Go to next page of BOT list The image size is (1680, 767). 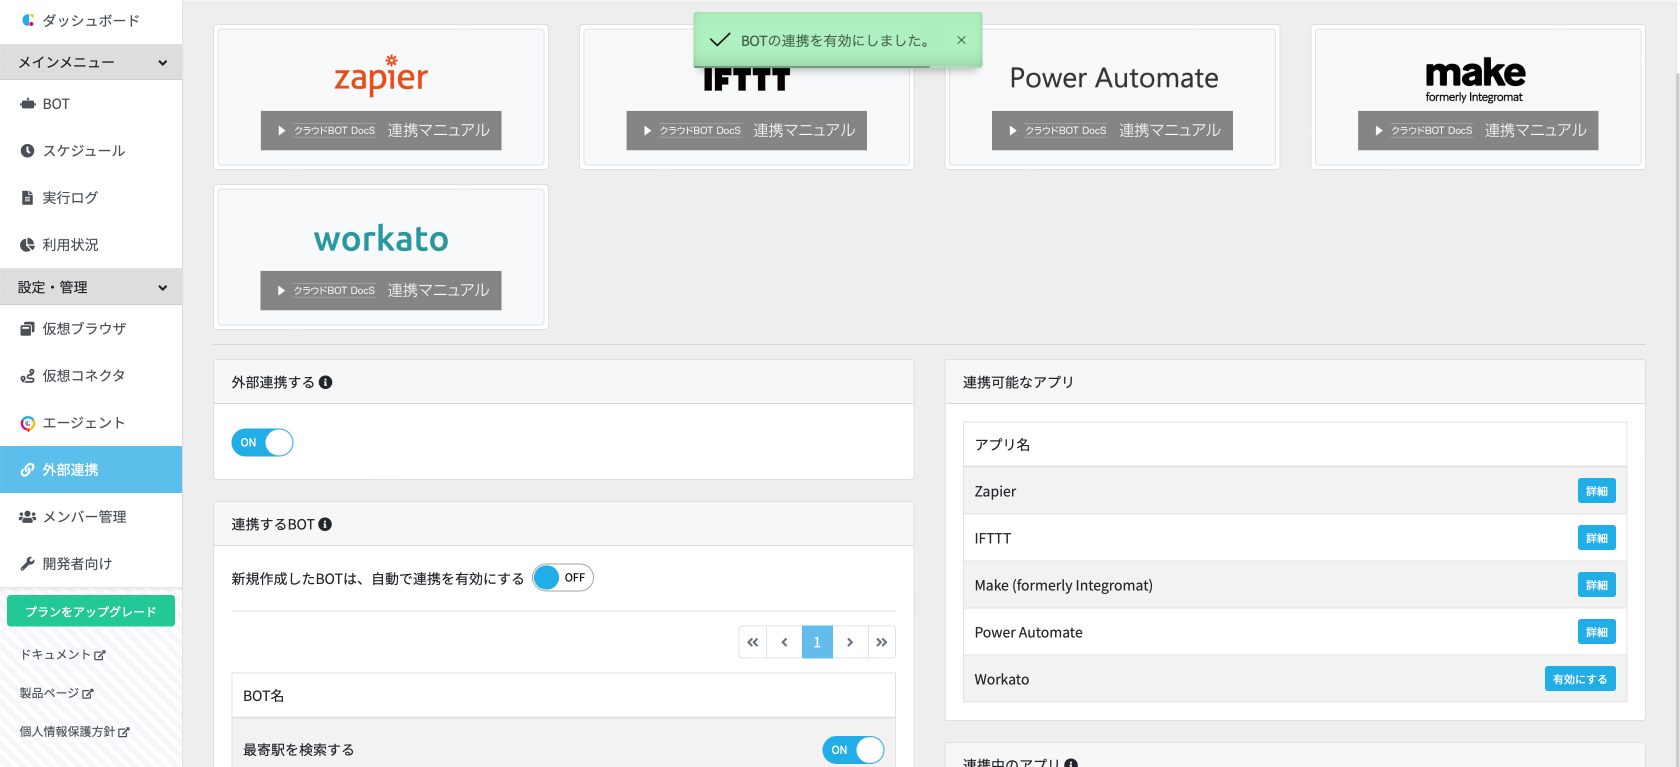850,642
